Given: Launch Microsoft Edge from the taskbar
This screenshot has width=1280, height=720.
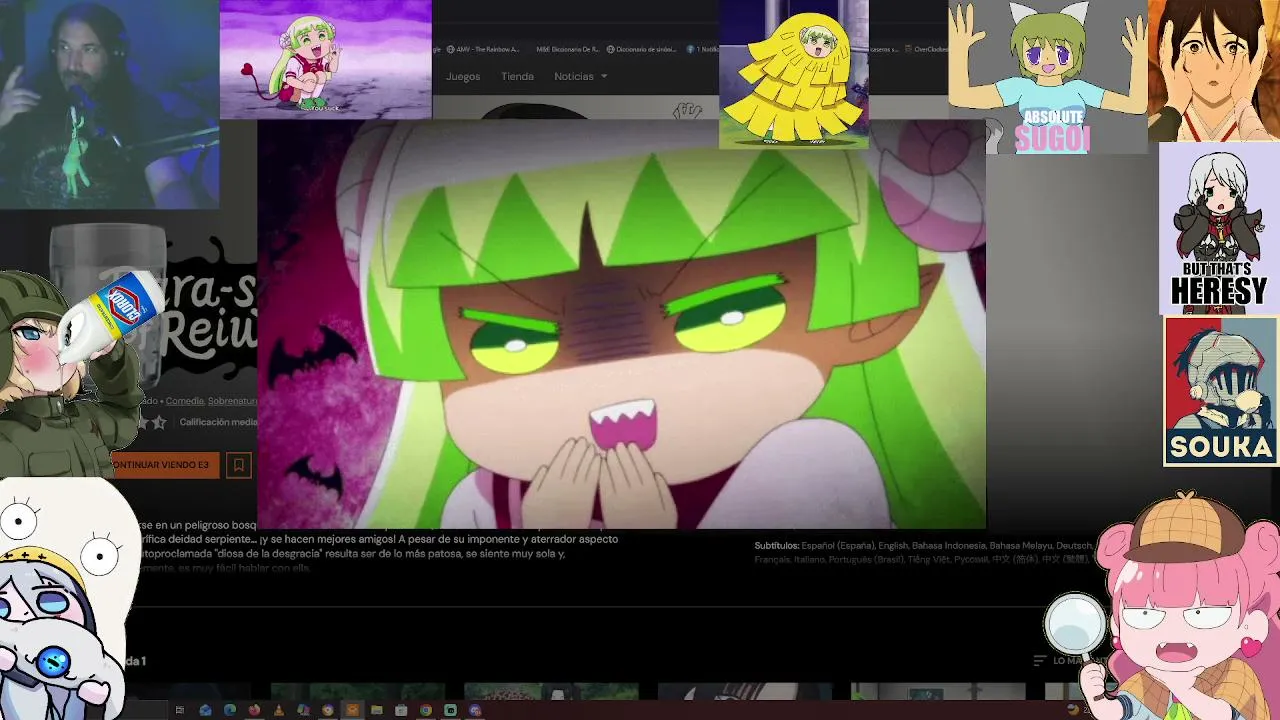Looking at the screenshot, I should coord(230,710).
